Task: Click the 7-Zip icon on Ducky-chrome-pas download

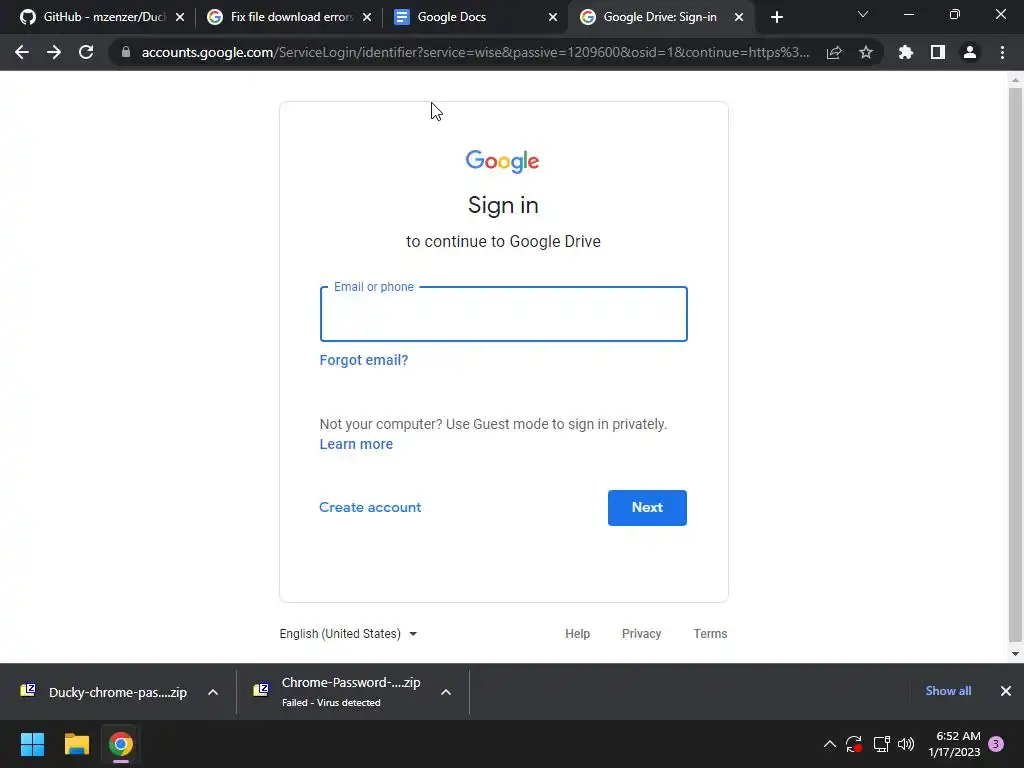Action: [x=28, y=690]
